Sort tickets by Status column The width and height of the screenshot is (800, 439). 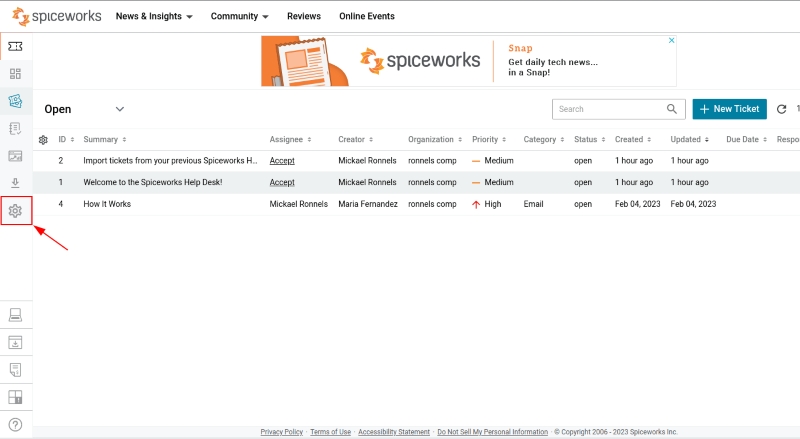589,139
